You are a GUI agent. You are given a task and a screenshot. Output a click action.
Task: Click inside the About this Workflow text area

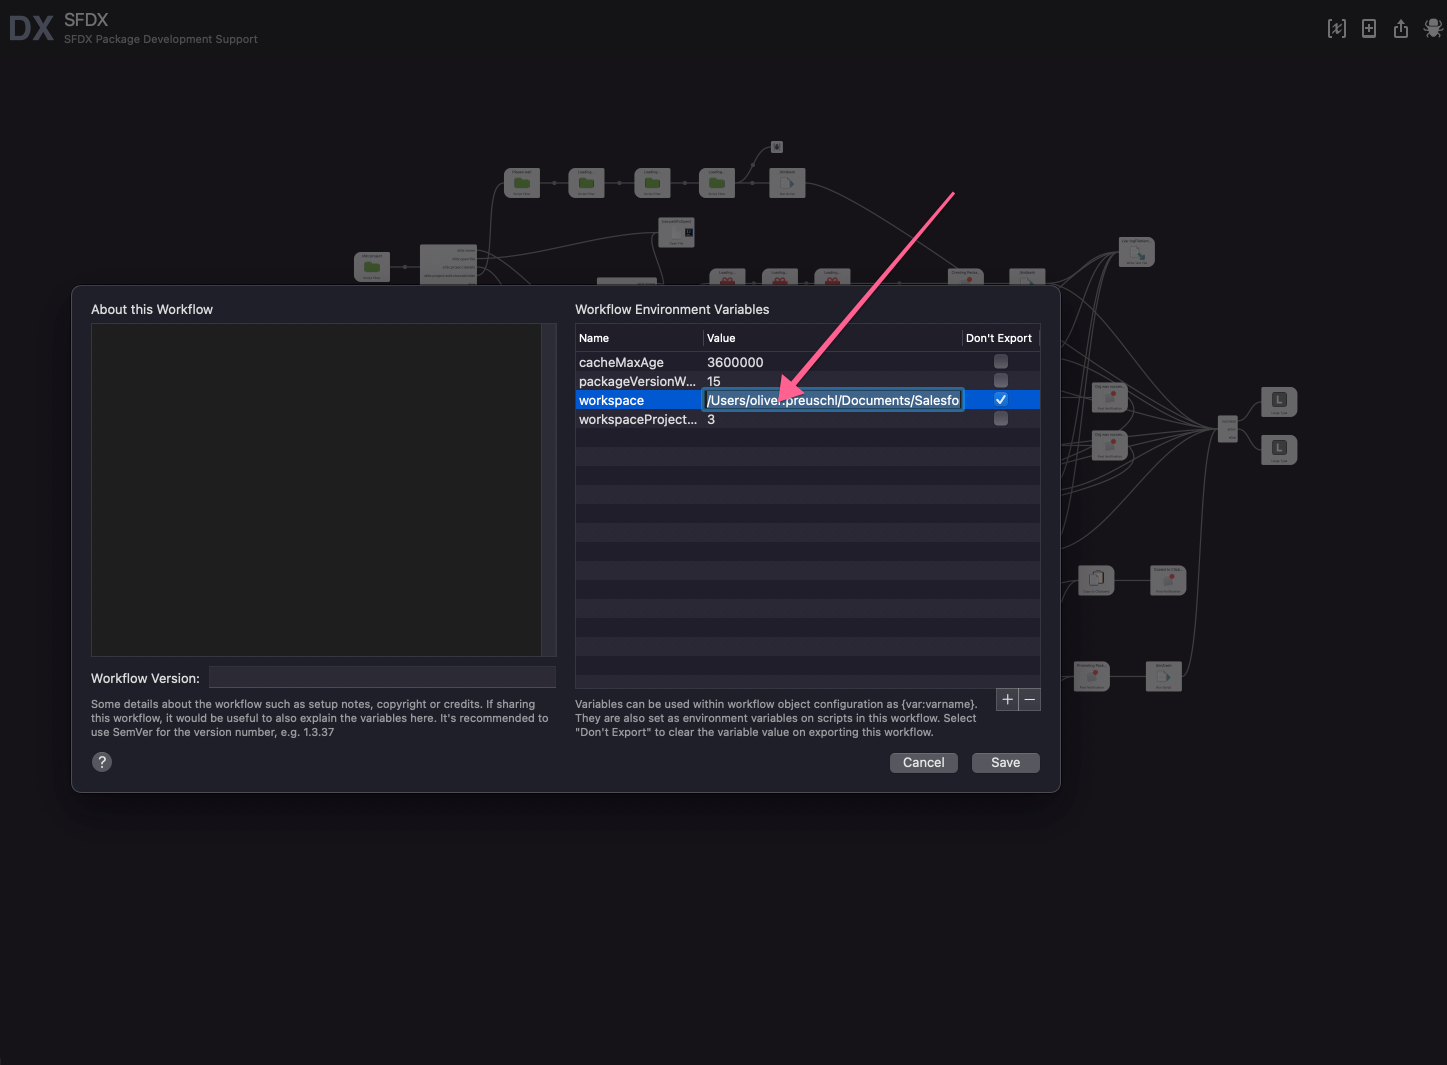(x=317, y=490)
